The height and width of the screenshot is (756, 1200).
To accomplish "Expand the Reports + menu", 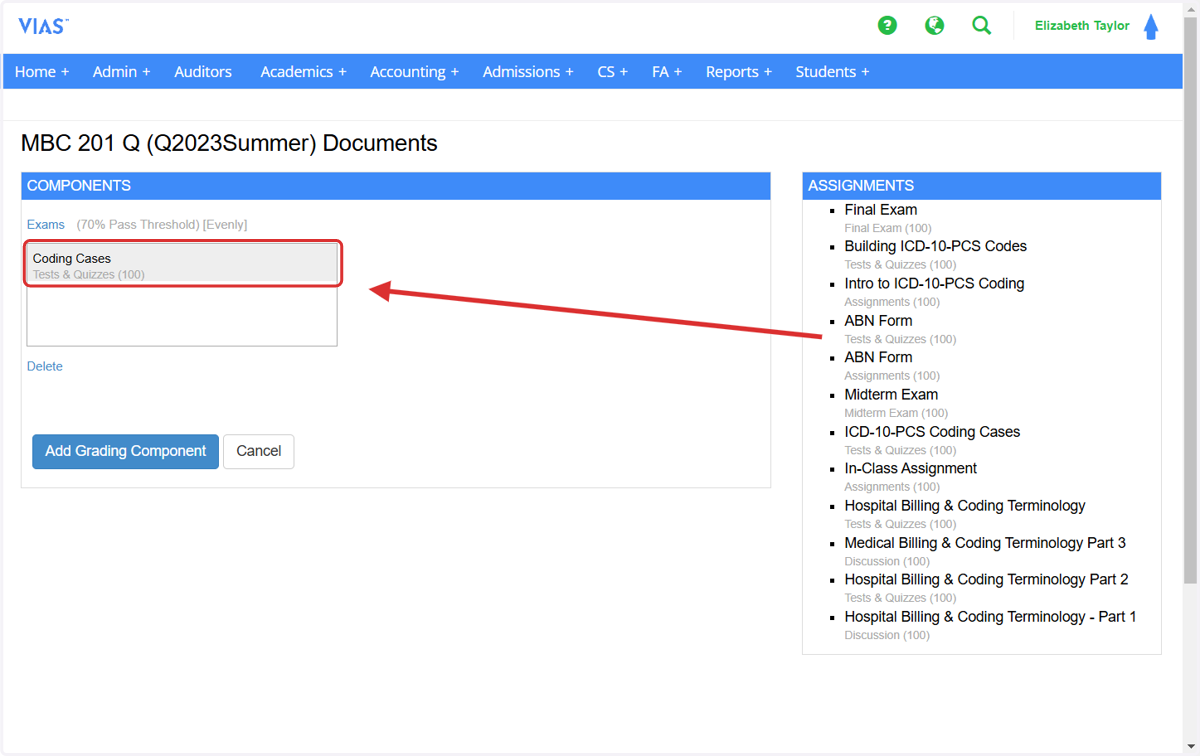I will tap(739, 72).
